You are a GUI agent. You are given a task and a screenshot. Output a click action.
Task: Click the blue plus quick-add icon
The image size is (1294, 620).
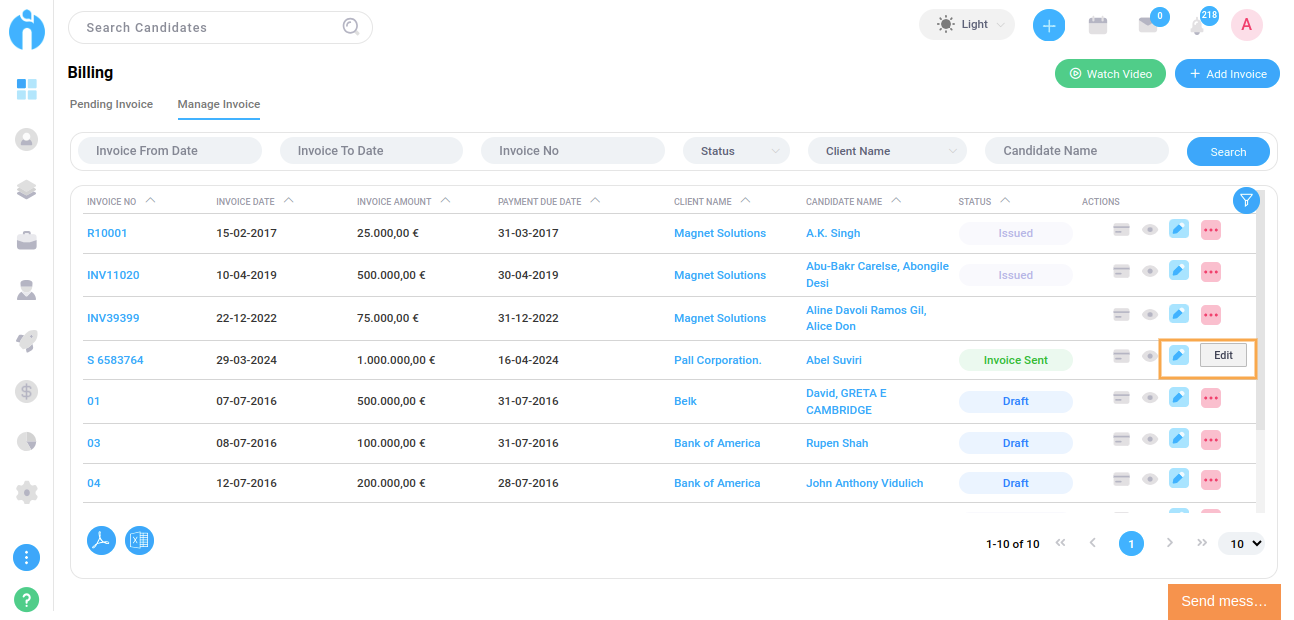(1048, 25)
